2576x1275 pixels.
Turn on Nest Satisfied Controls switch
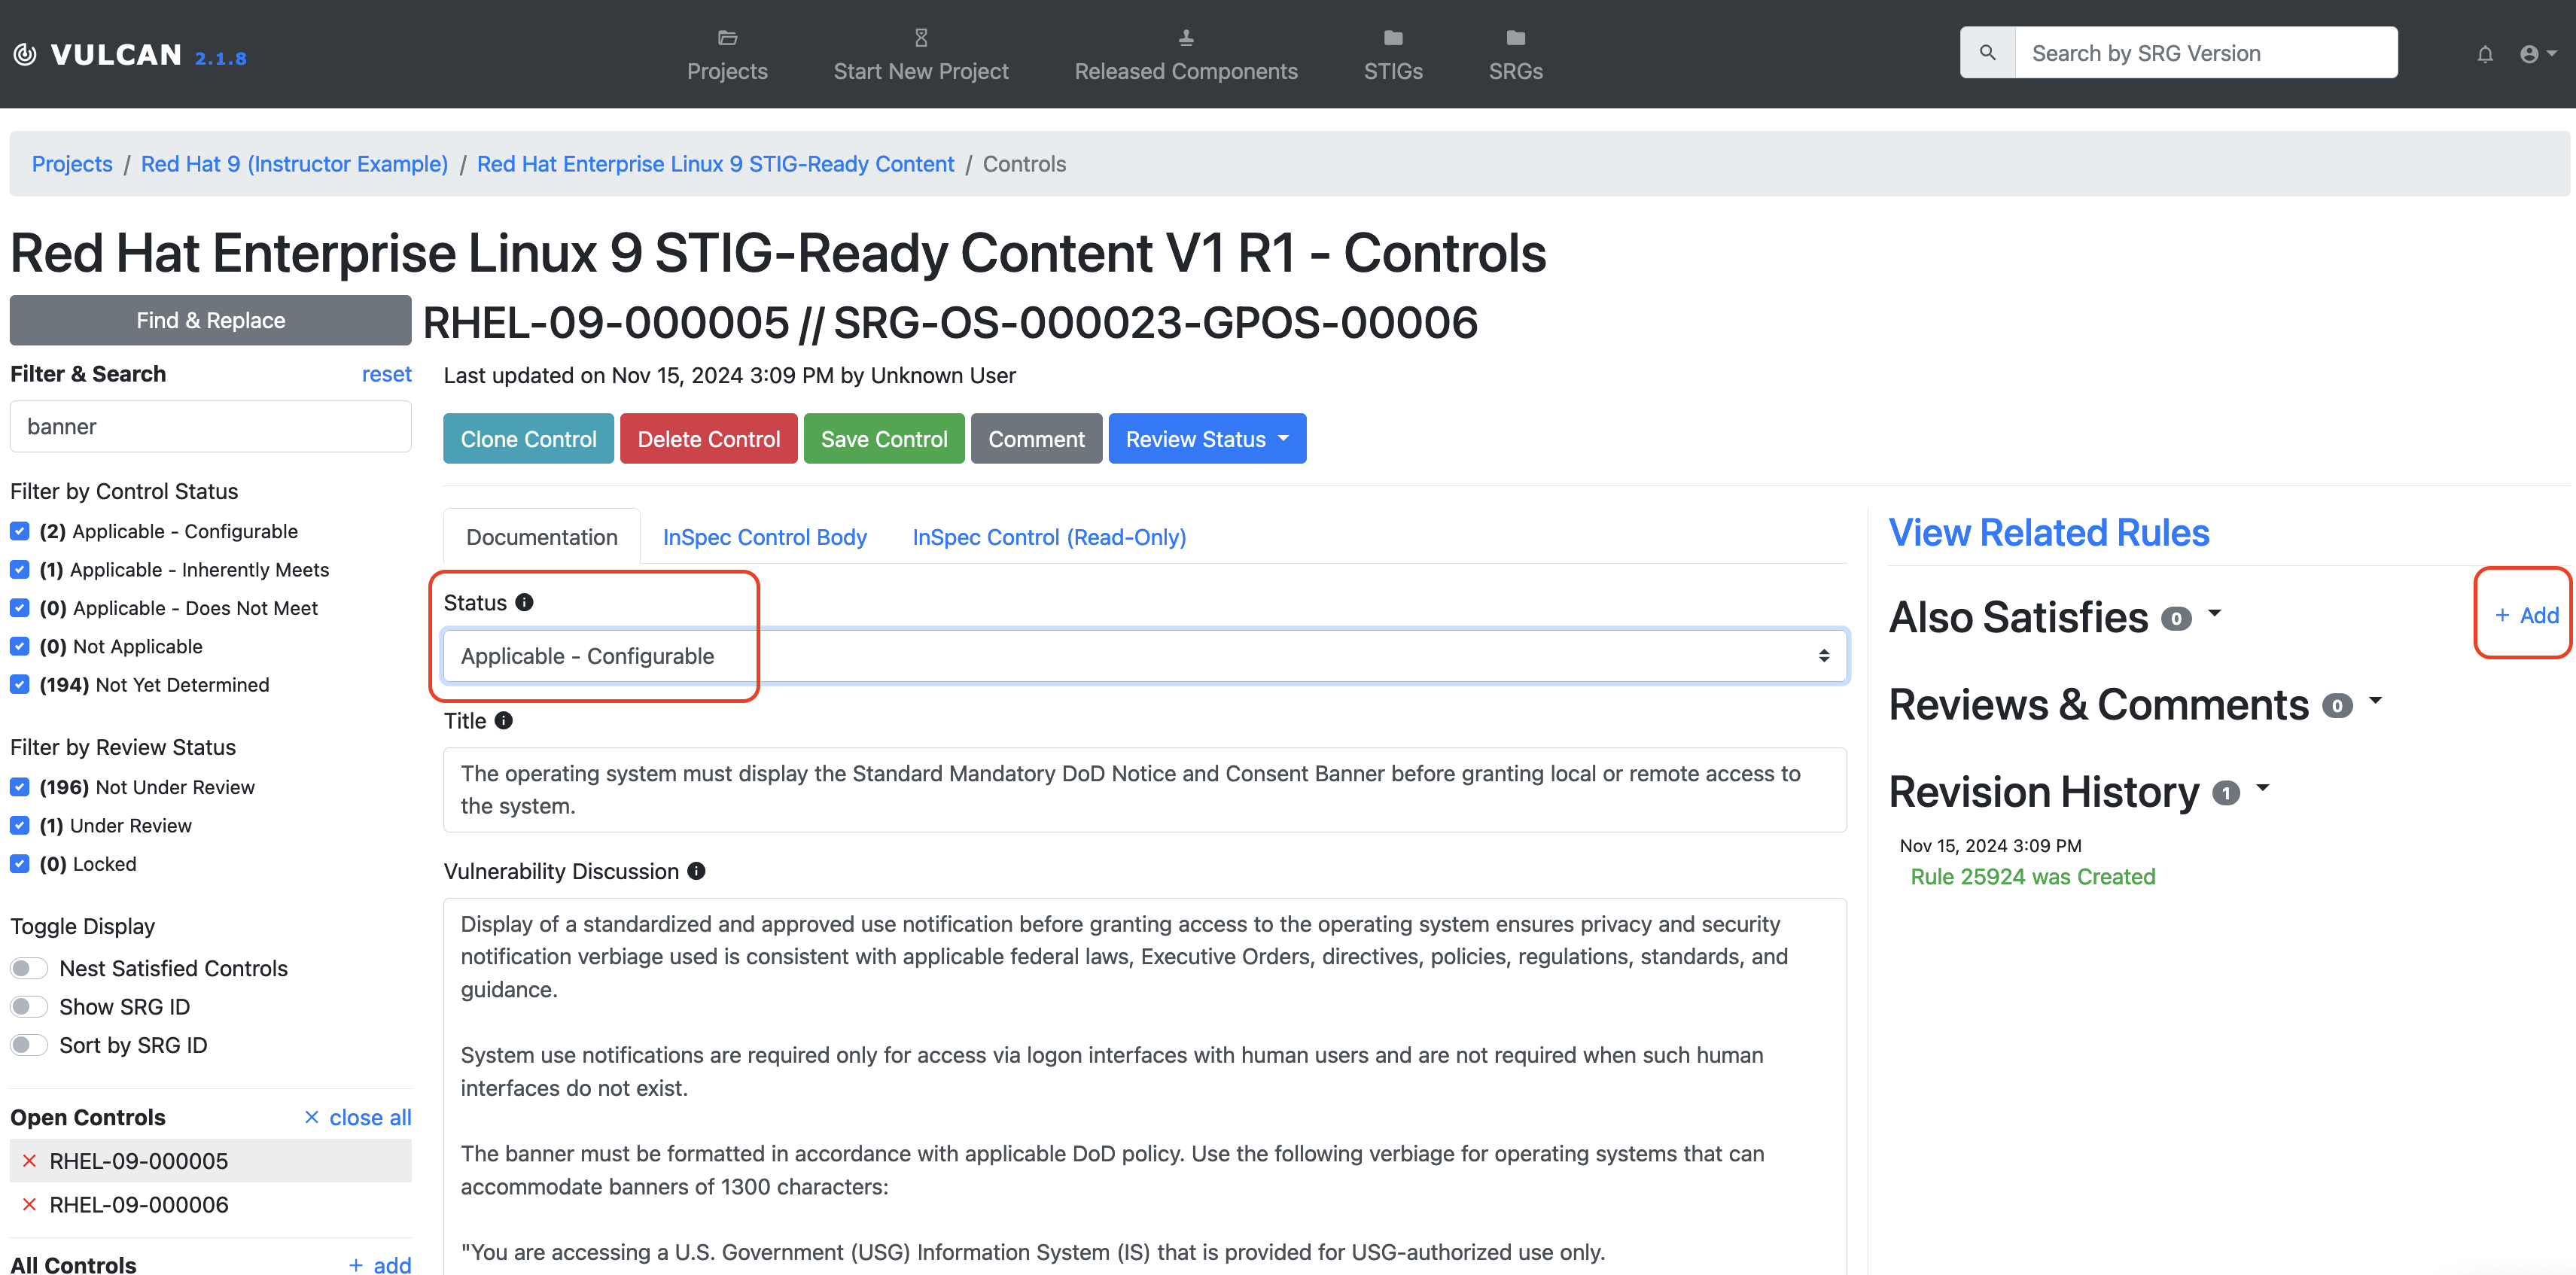[29, 968]
